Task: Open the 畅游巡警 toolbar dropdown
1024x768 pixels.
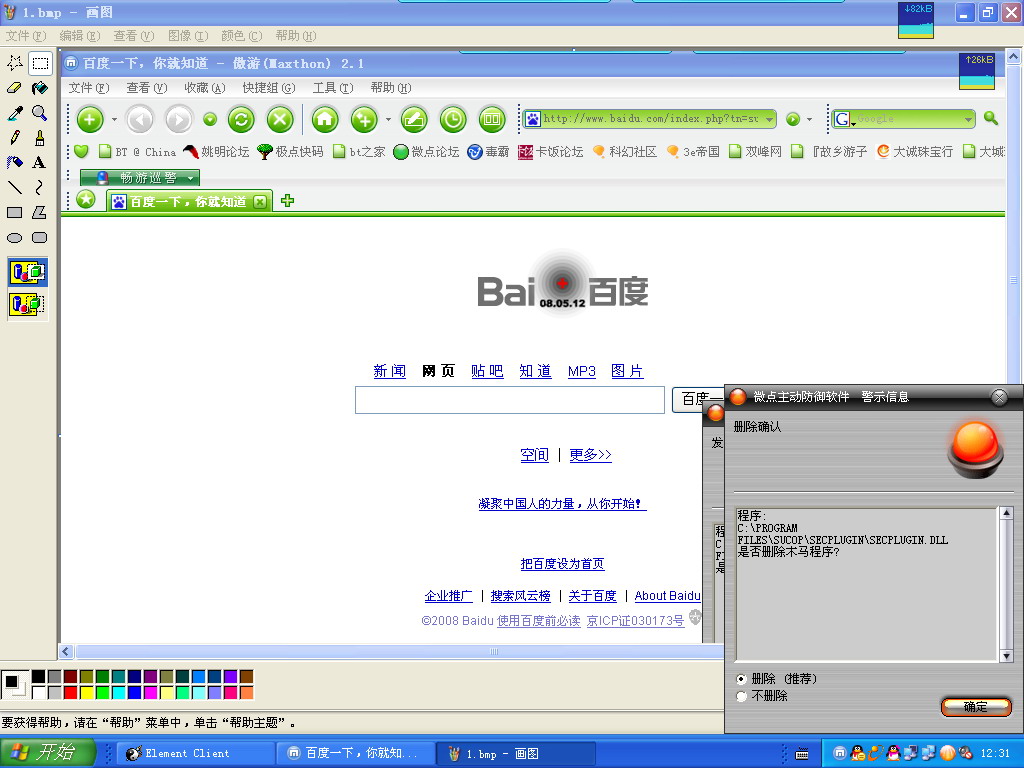Action: coord(190,178)
